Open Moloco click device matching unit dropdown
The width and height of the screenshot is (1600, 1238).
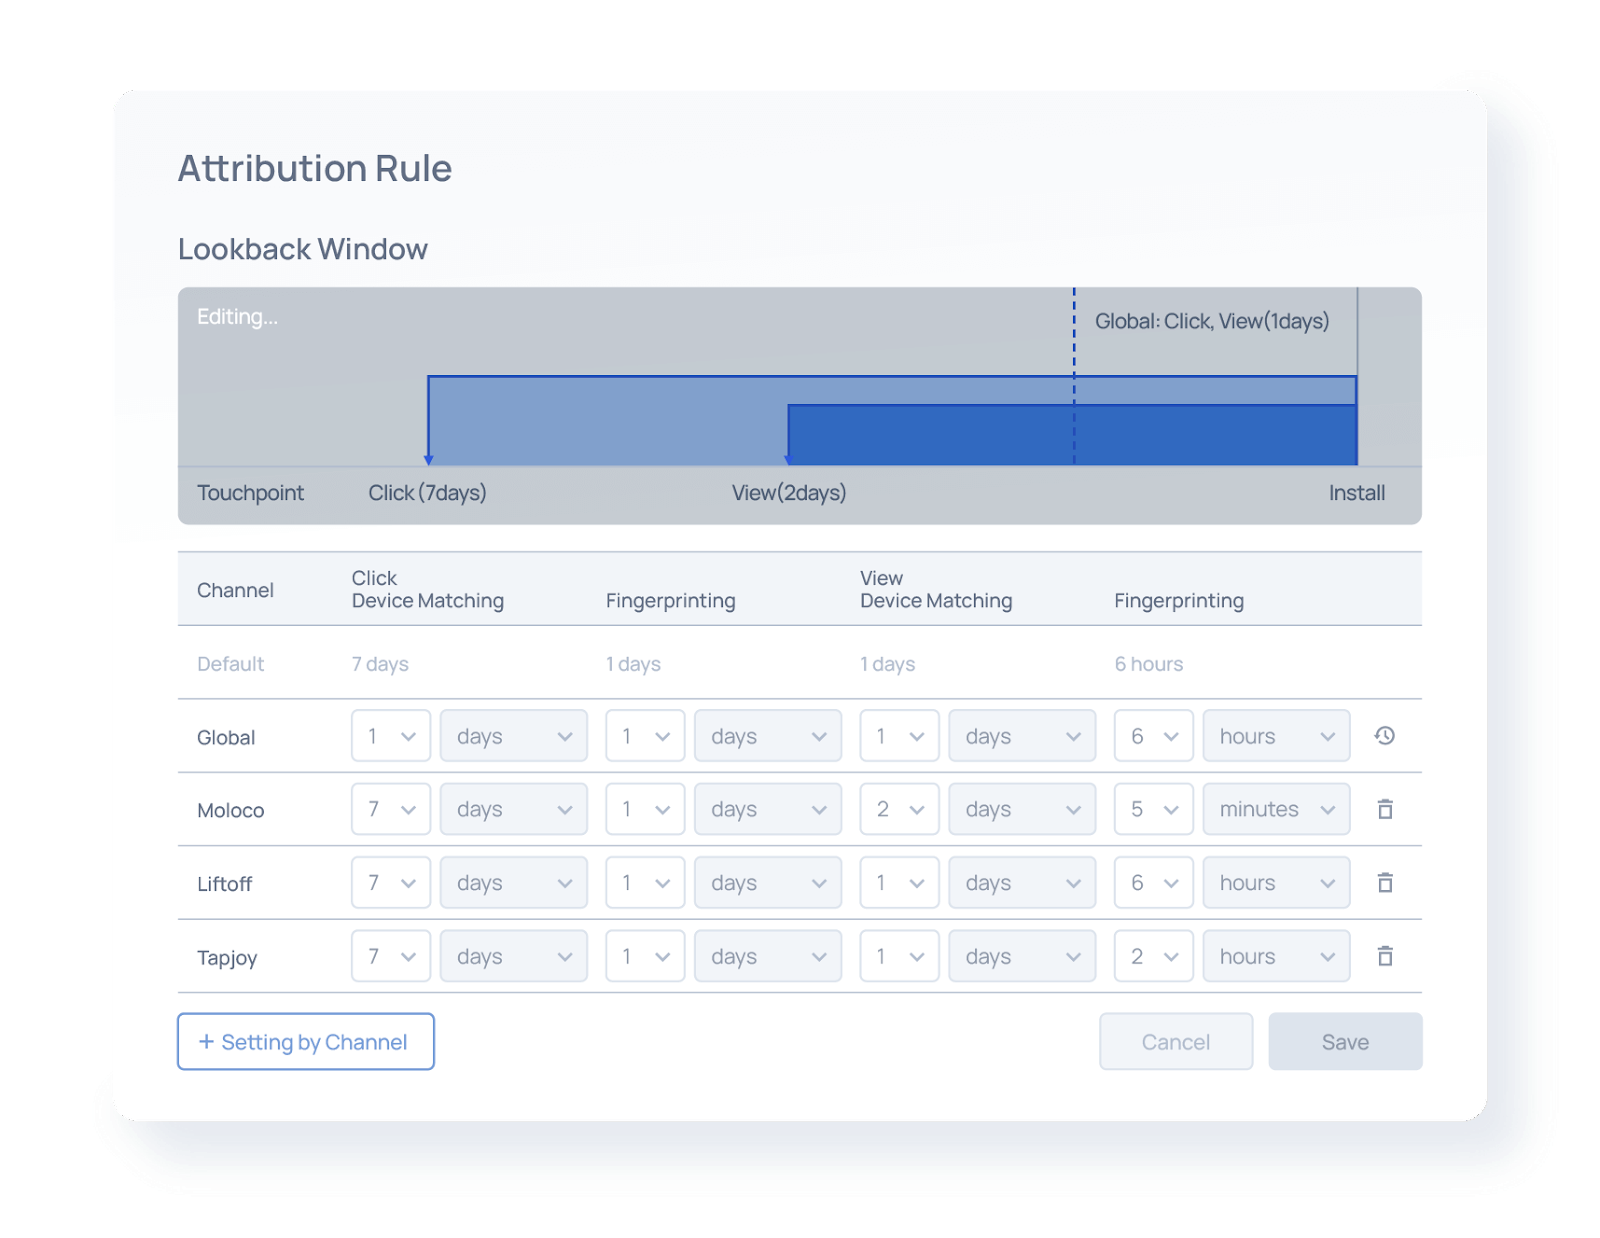click(514, 809)
